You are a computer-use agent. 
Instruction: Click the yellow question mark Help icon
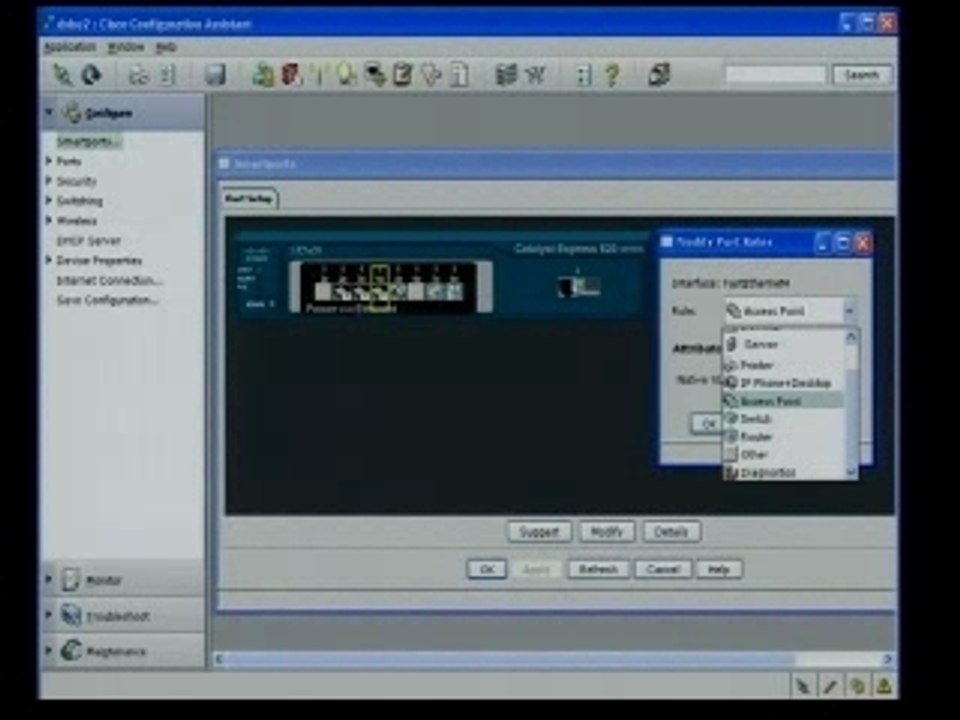[611, 75]
